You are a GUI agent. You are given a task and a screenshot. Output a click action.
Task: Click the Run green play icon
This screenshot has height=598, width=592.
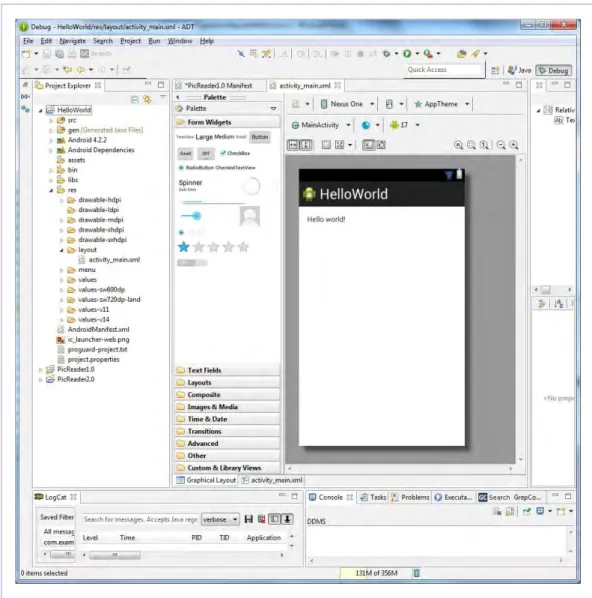click(x=407, y=54)
